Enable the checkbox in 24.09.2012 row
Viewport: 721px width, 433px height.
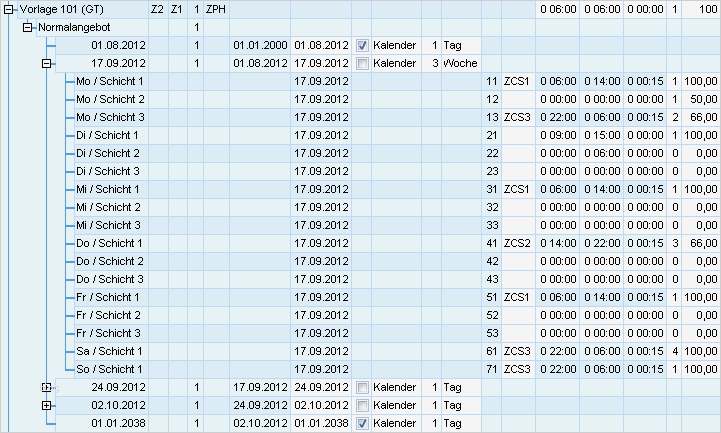362,387
